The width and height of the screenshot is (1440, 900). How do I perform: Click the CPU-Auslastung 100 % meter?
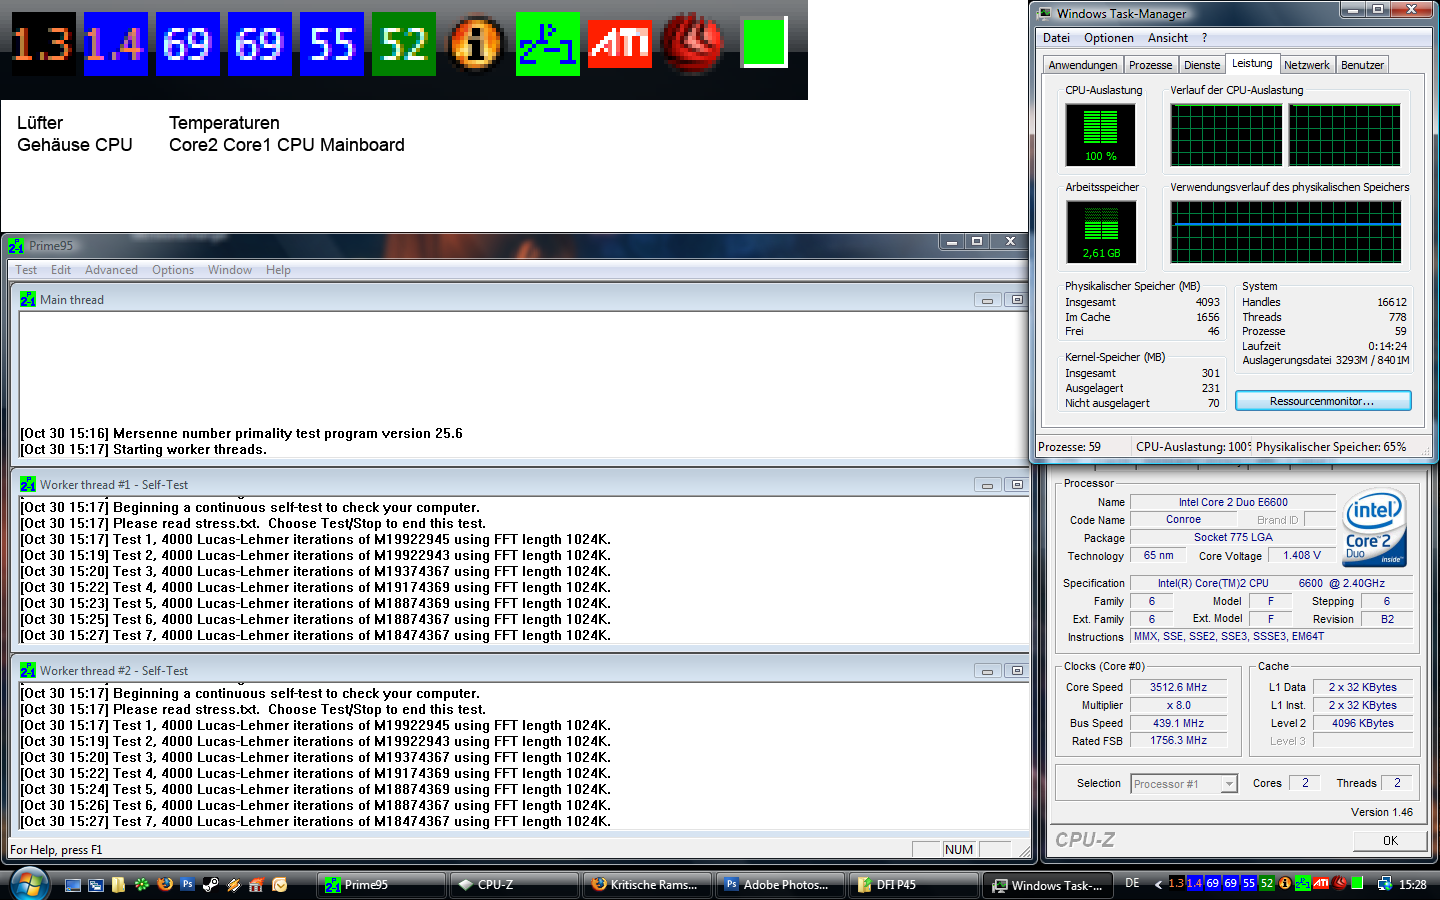click(x=1101, y=135)
